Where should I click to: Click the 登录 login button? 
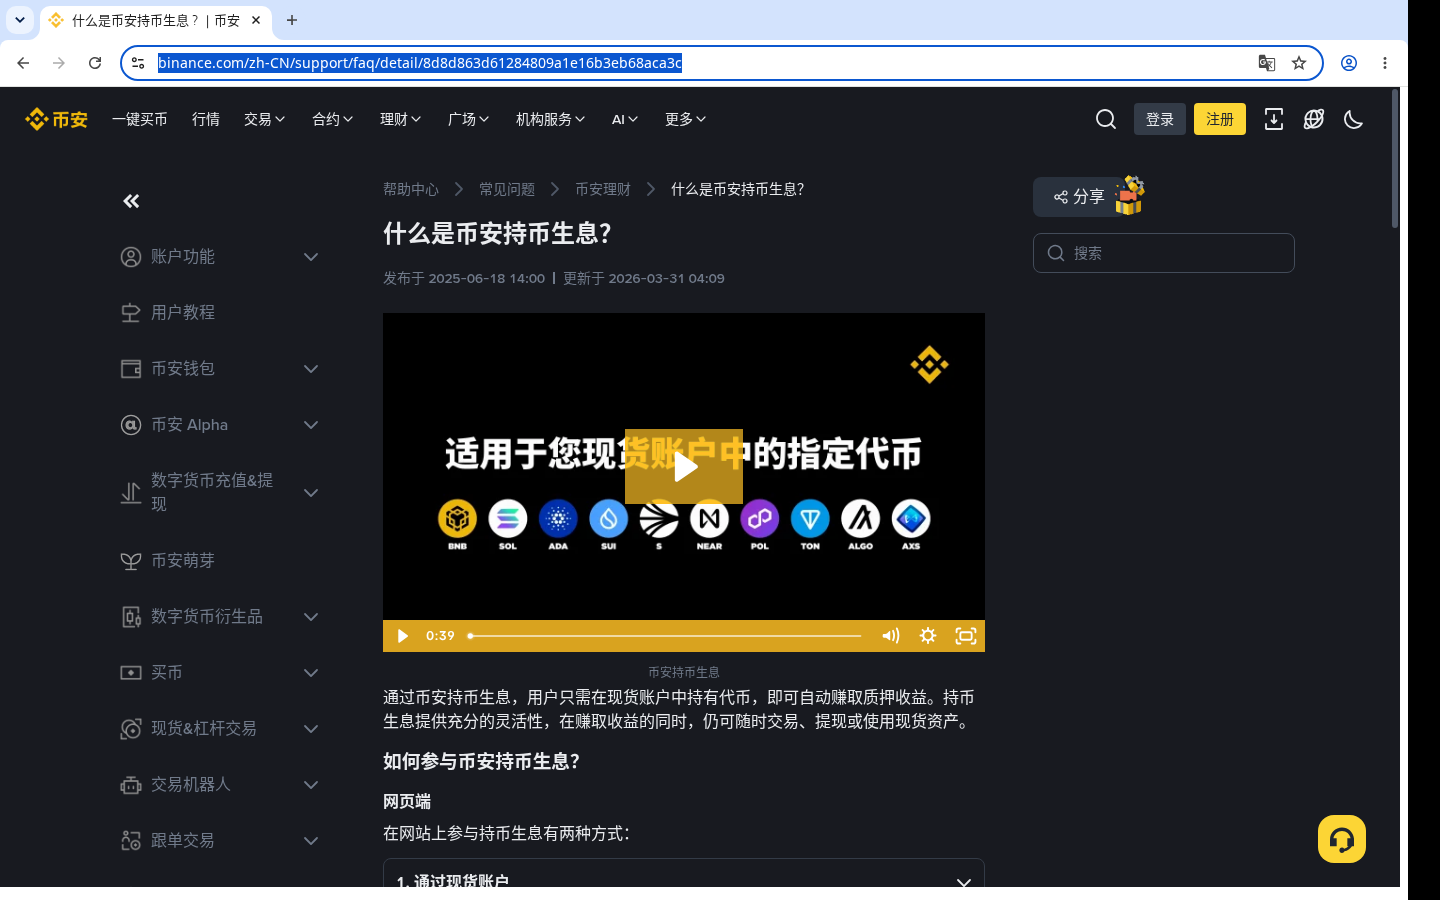(1160, 119)
